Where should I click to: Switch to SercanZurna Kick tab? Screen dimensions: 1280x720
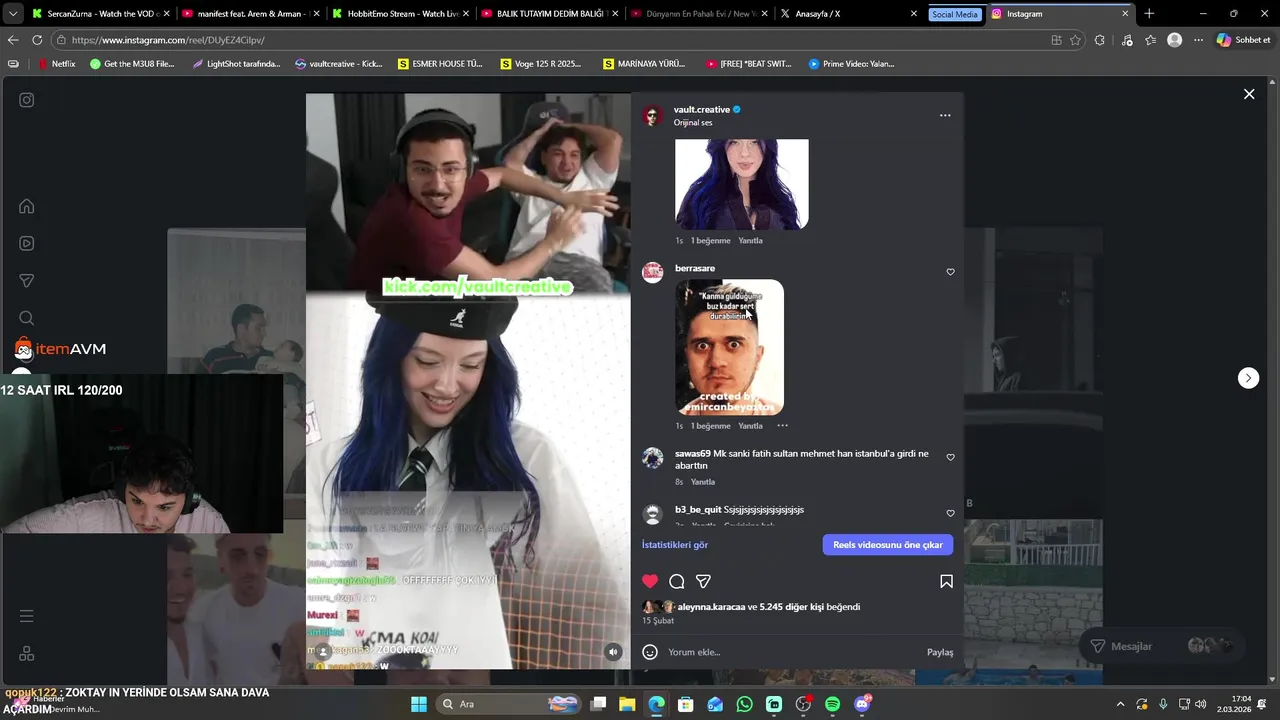[96, 14]
